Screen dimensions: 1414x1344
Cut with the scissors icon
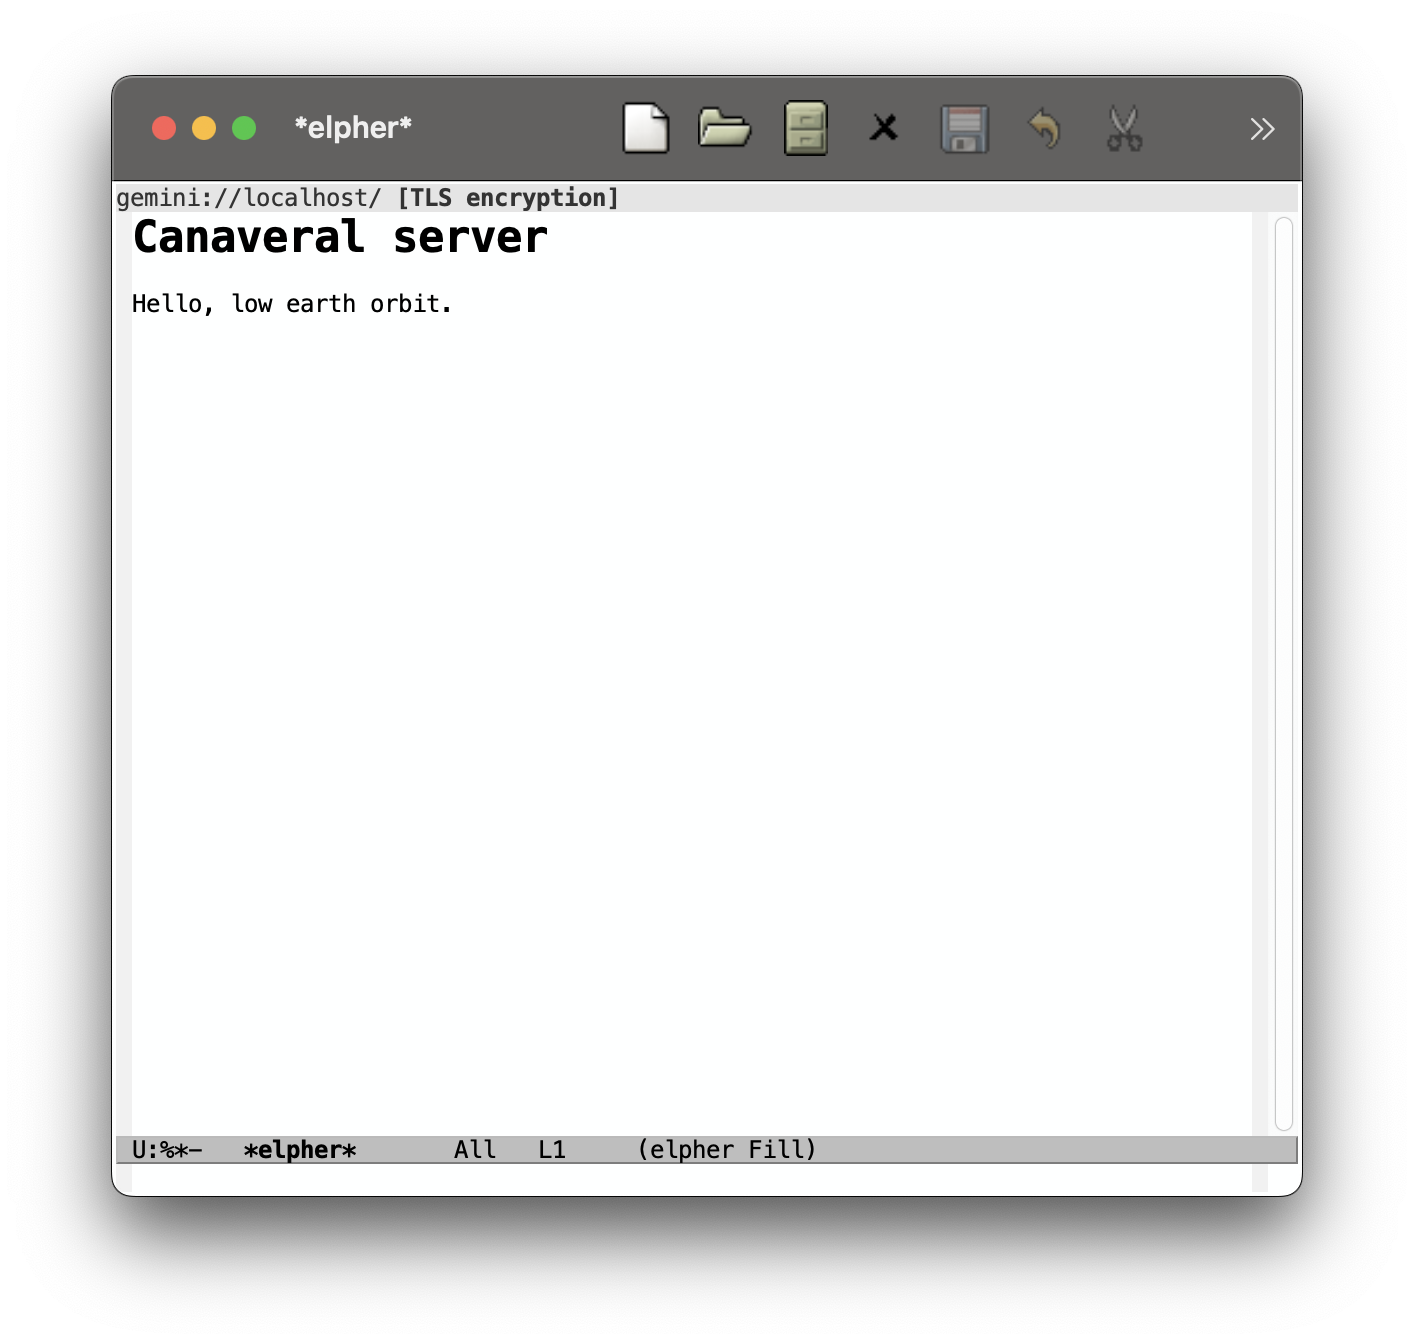click(x=1124, y=129)
